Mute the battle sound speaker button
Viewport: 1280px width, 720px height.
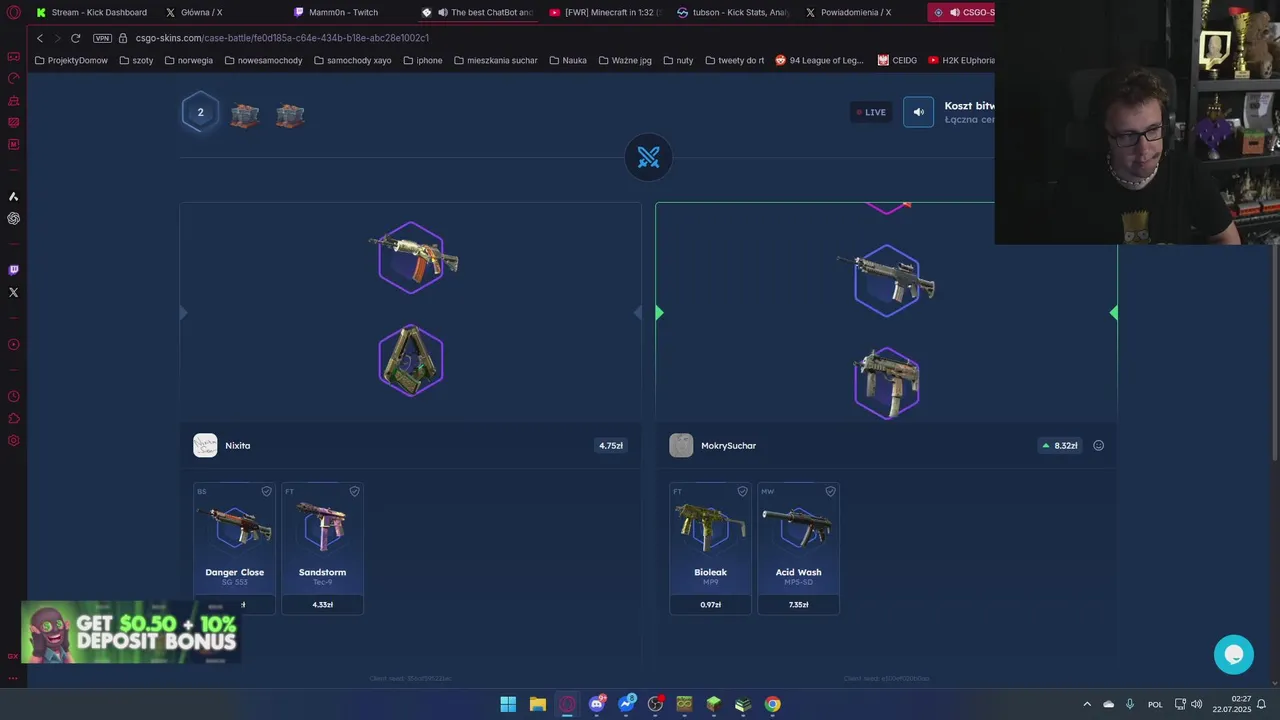click(x=918, y=112)
